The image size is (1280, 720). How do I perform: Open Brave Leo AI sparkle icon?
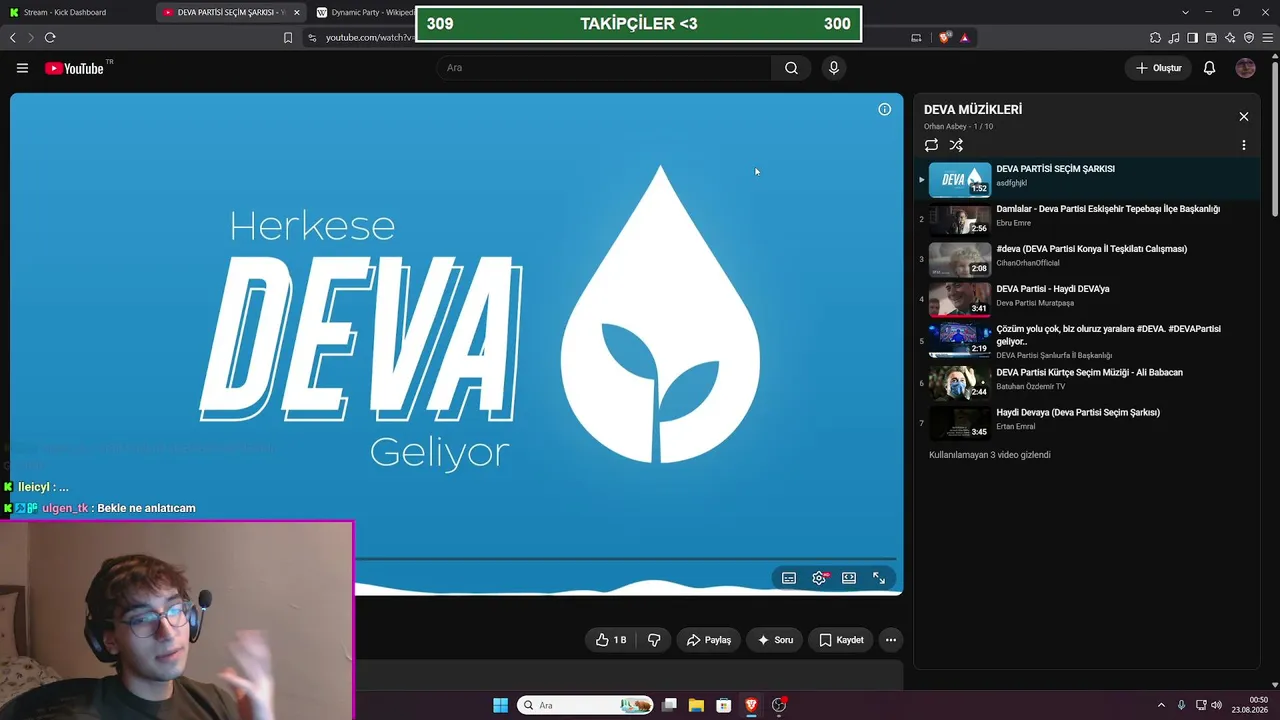1230,38
